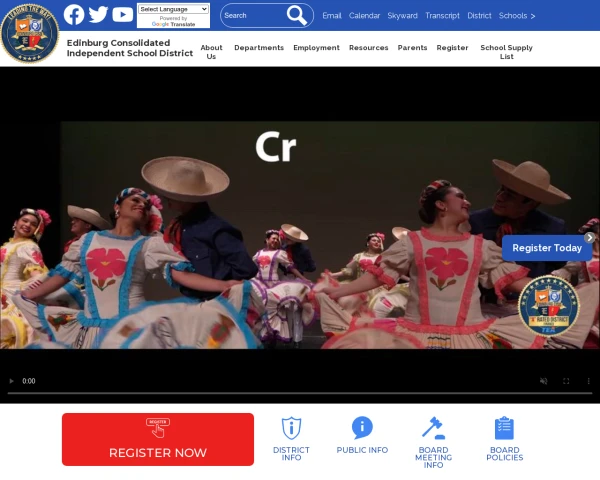Viewport: 600px width, 480px height.
Task: Open the Public Info speech bubble icon
Action: coord(362,428)
